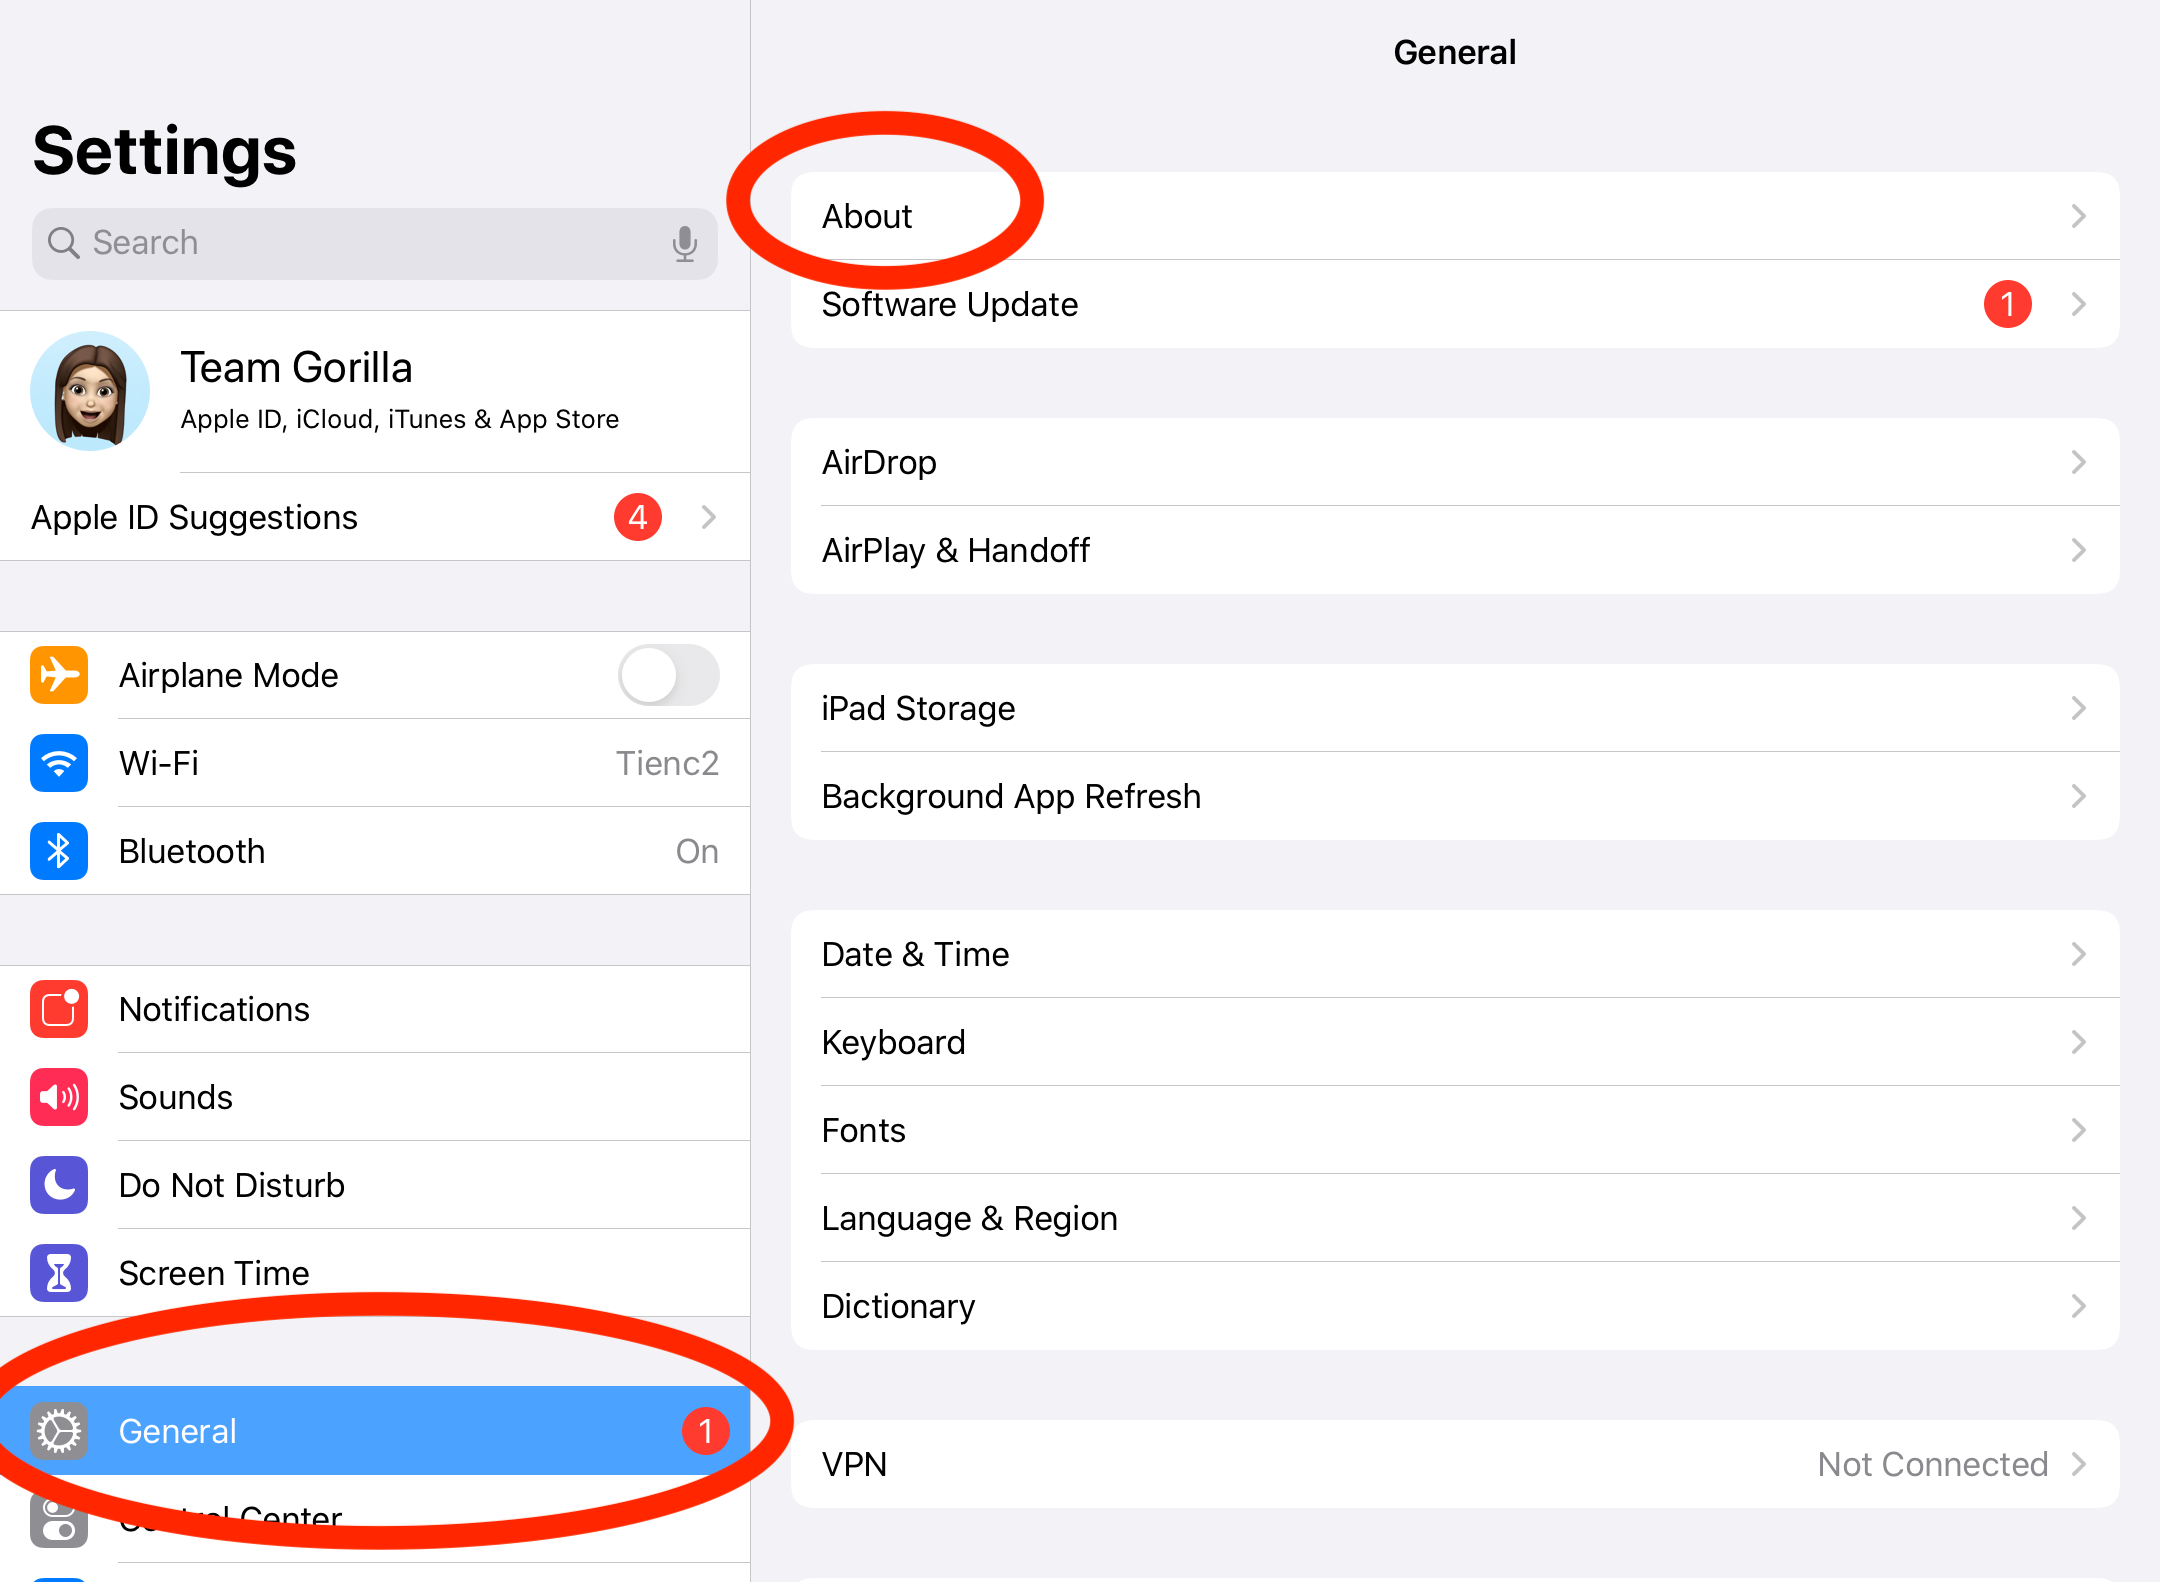Tap the Sounds speaker icon

(59, 1097)
